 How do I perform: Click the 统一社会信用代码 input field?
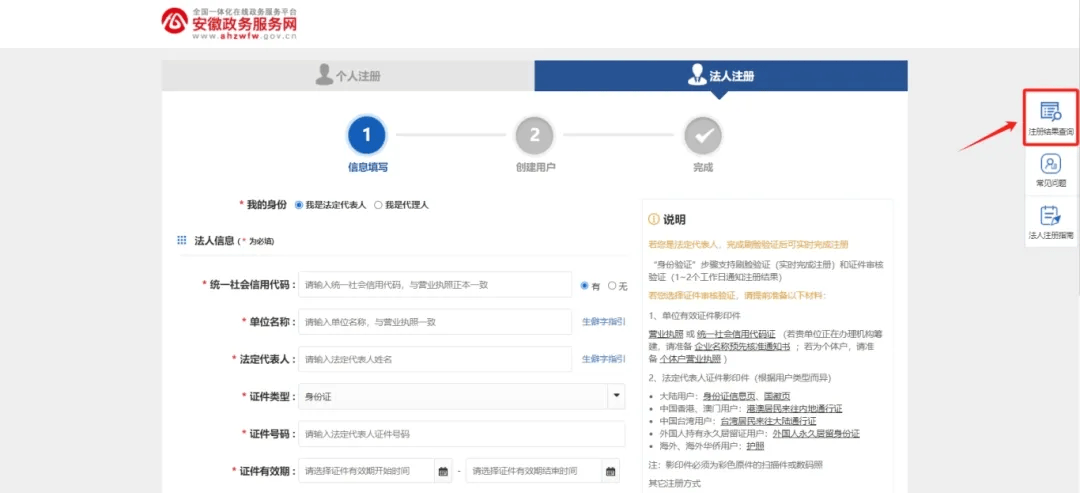pyautogui.click(x=435, y=285)
